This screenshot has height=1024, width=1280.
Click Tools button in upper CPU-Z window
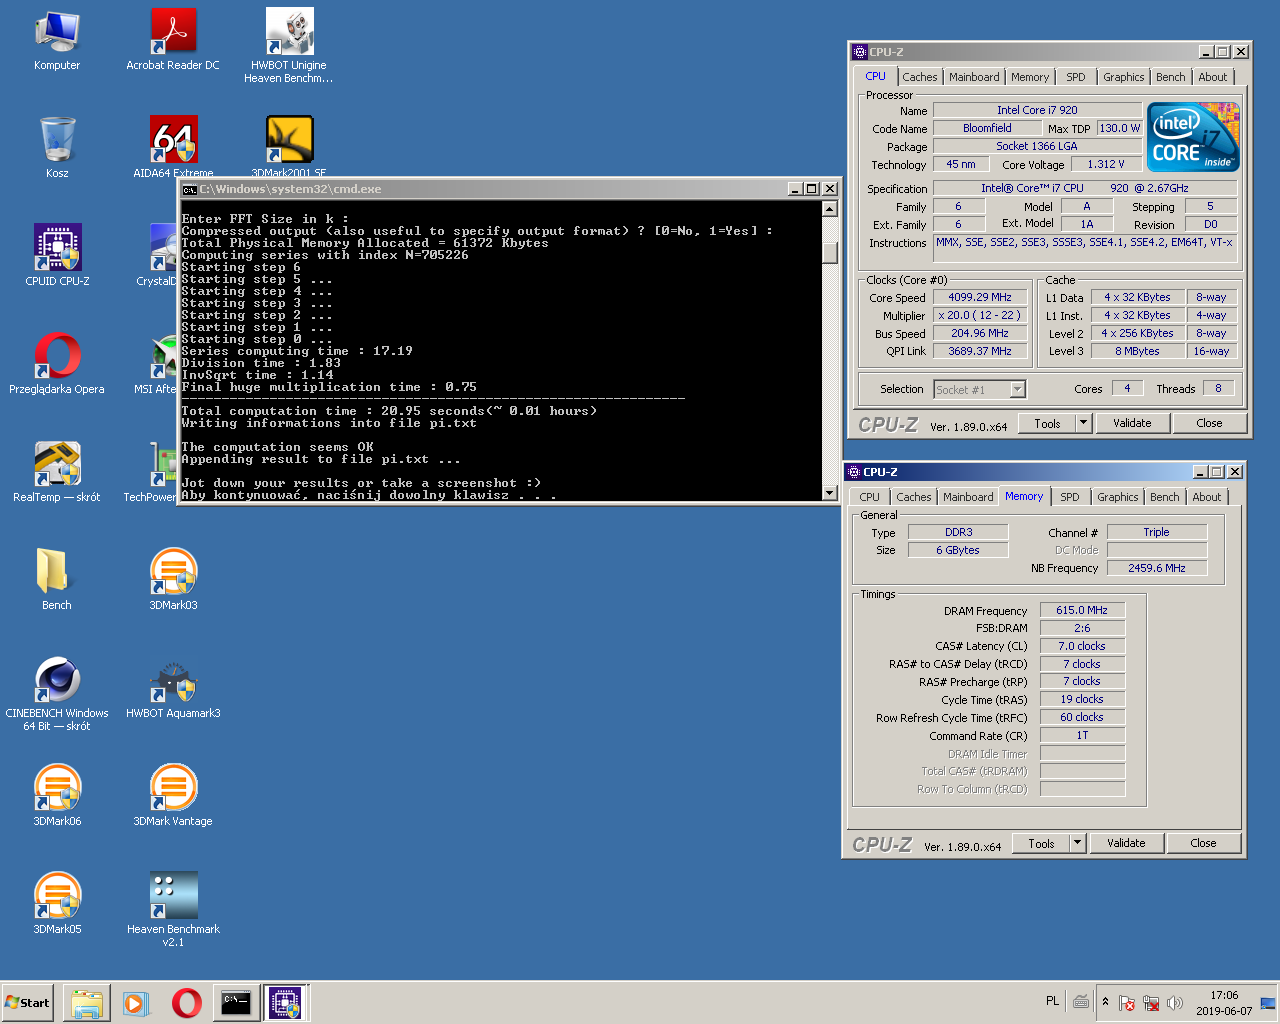(1047, 423)
